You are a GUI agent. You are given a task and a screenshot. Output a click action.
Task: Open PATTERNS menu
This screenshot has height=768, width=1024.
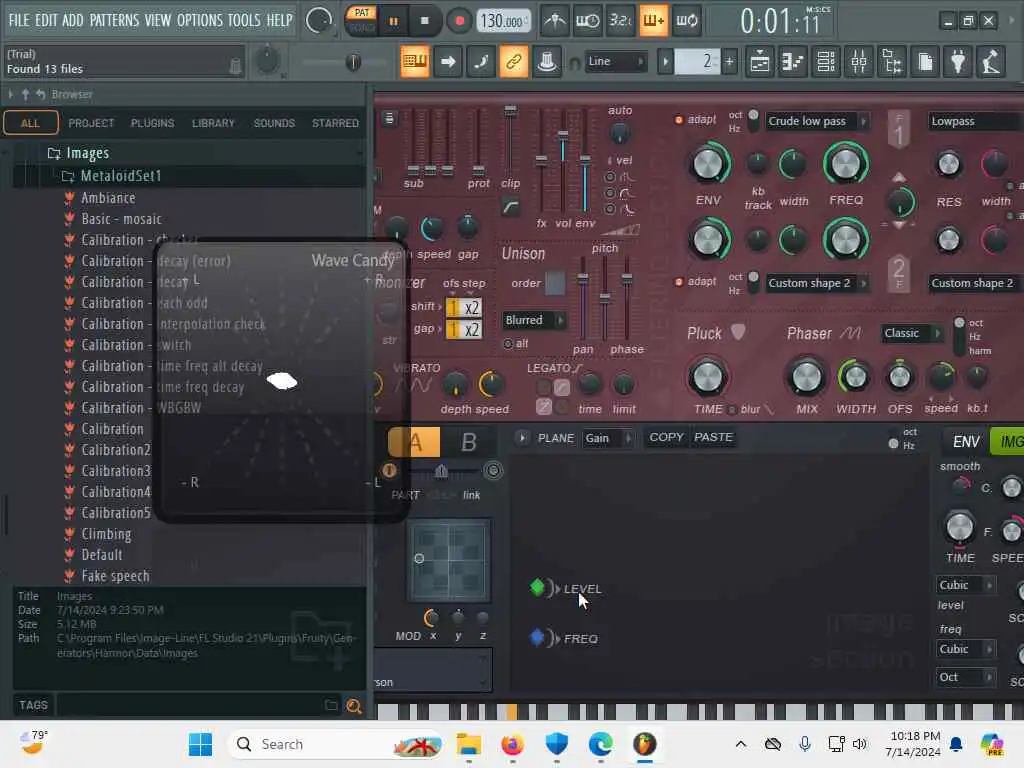(x=114, y=20)
